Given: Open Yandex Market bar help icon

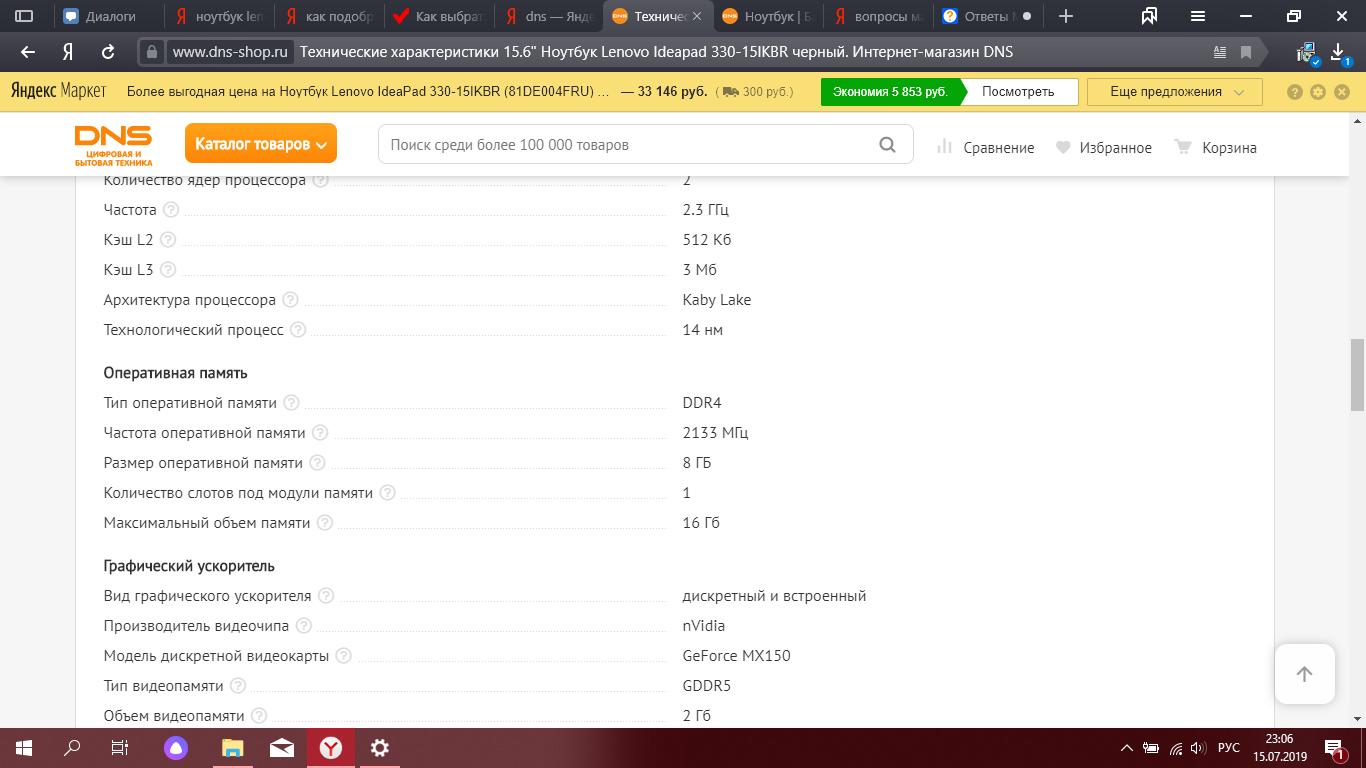Looking at the screenshot, I should point(1295,92).
